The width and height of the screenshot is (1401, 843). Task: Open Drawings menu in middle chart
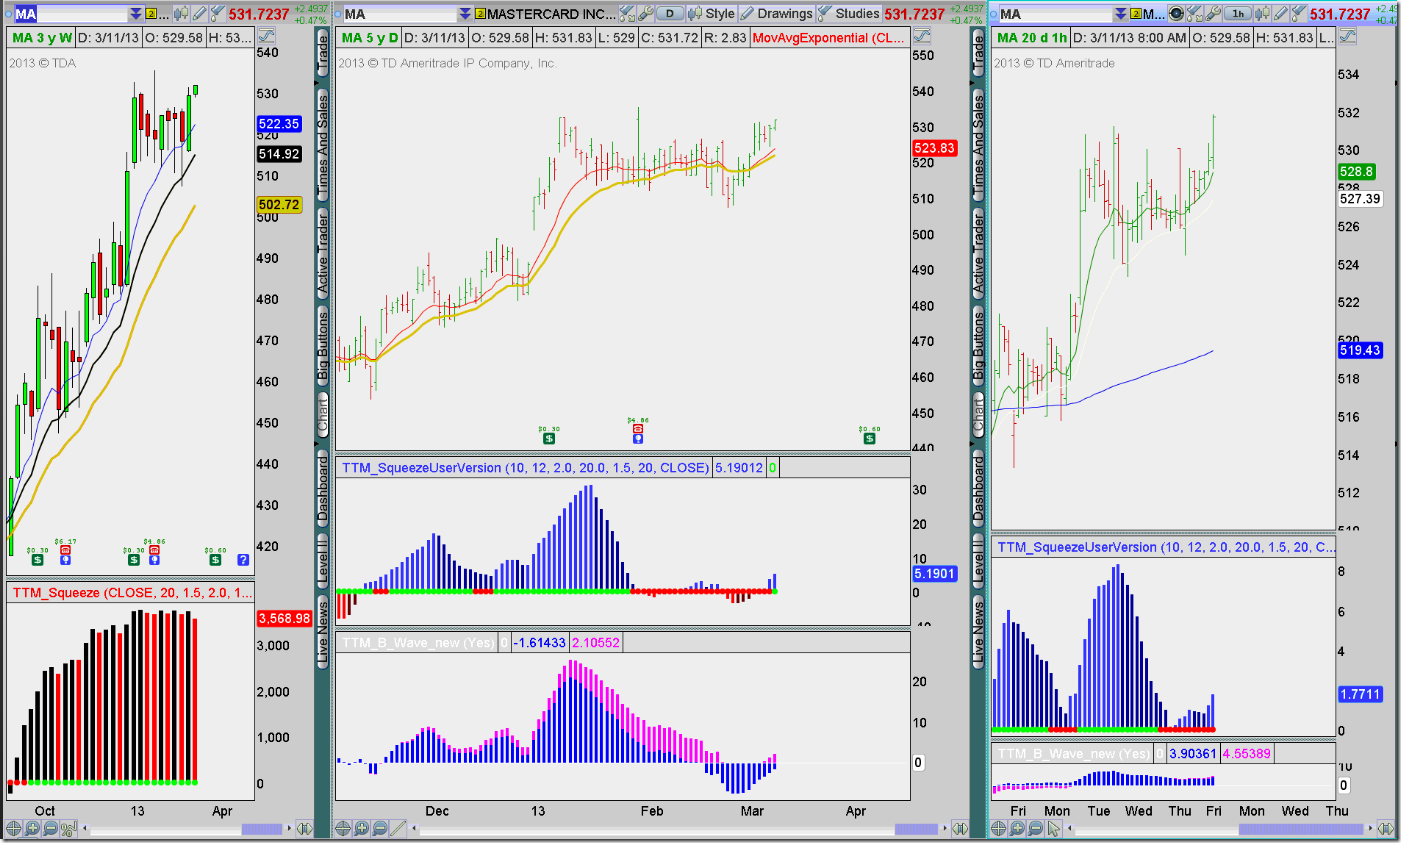click(x=776, y=14)
